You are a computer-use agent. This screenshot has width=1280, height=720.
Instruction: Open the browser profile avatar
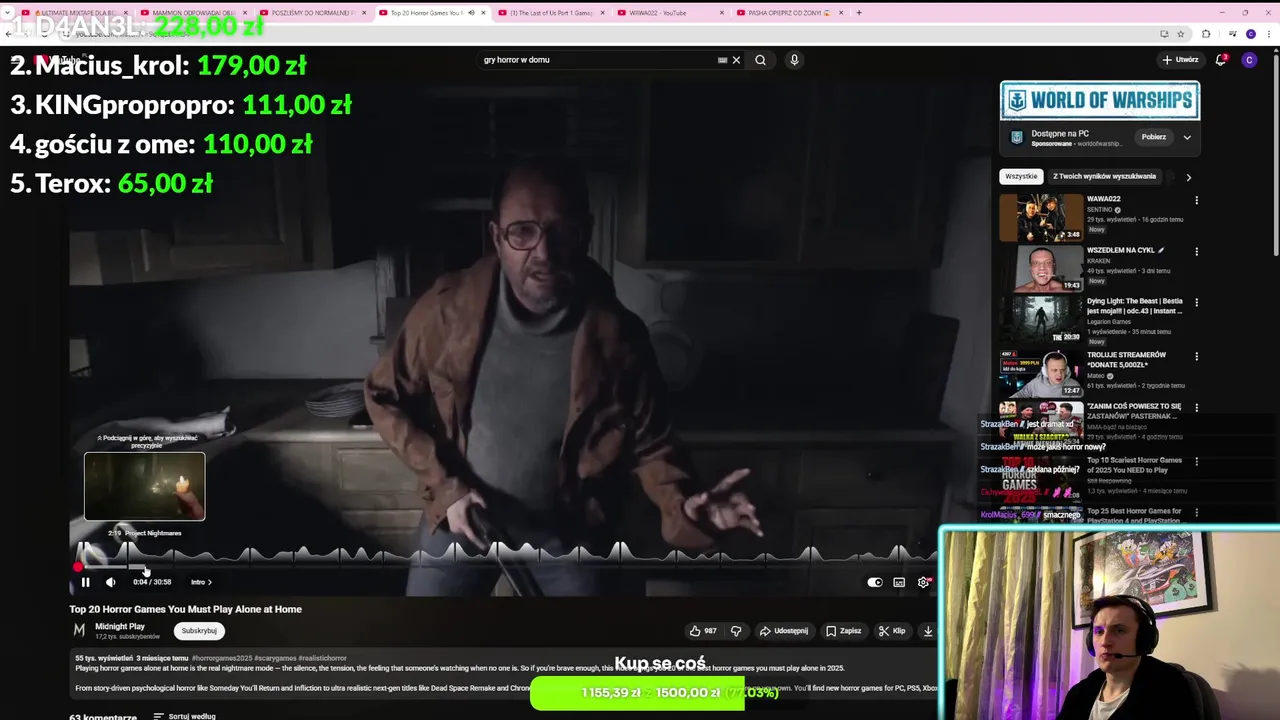click(x=1250, y=34)
